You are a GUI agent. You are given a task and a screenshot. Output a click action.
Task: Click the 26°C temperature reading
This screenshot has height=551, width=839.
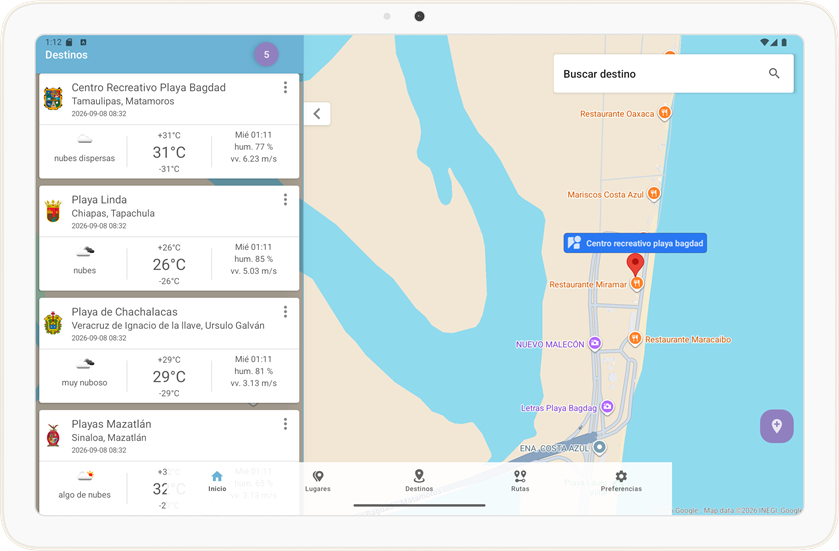click(x=169, y=264)
